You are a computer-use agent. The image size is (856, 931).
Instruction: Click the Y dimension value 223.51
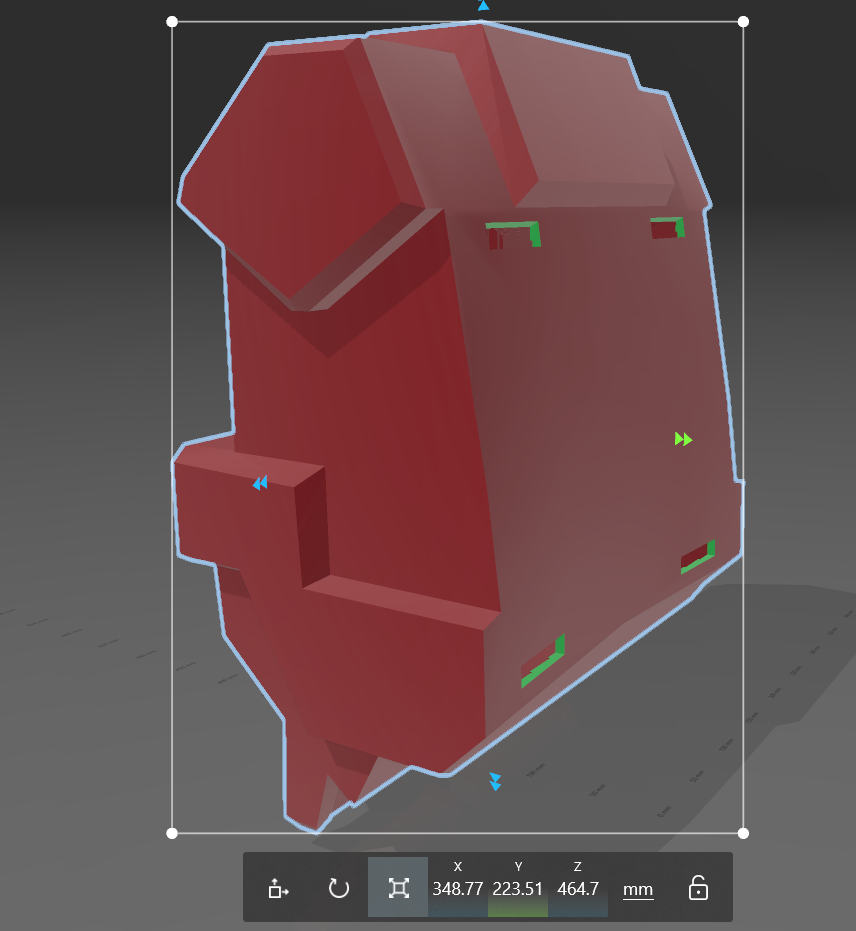click(x=518, y=889)
